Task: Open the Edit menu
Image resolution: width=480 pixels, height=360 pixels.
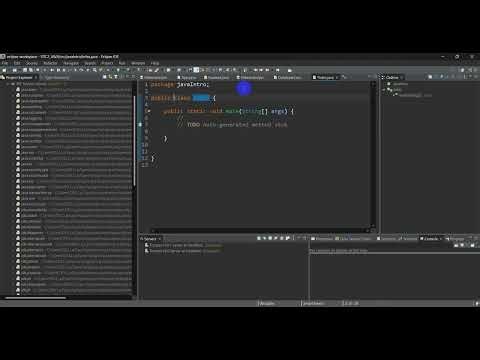Action: pos(17,63)
